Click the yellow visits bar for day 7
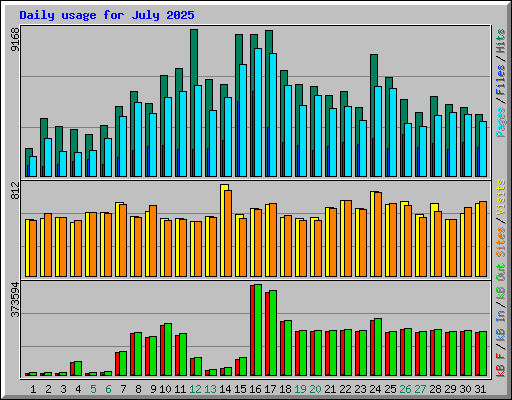 tap(117, 239)
